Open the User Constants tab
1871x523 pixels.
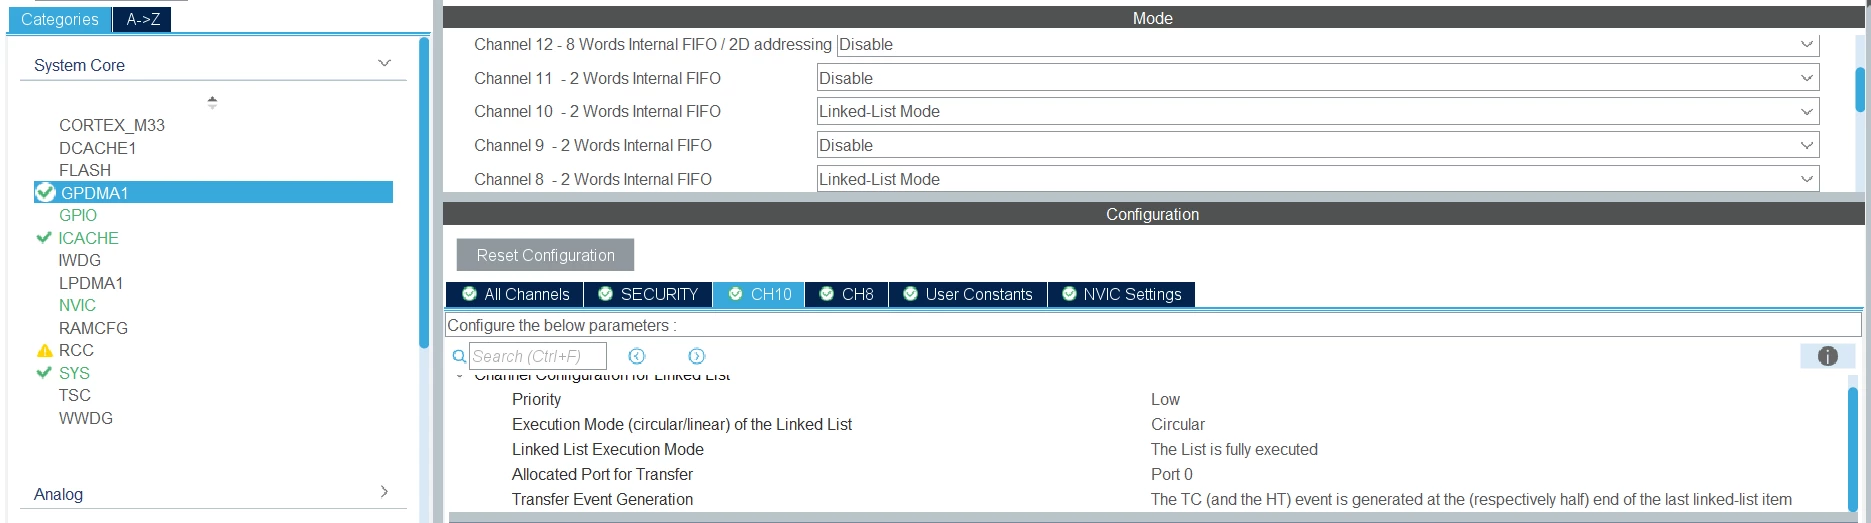tap(967, 294)
